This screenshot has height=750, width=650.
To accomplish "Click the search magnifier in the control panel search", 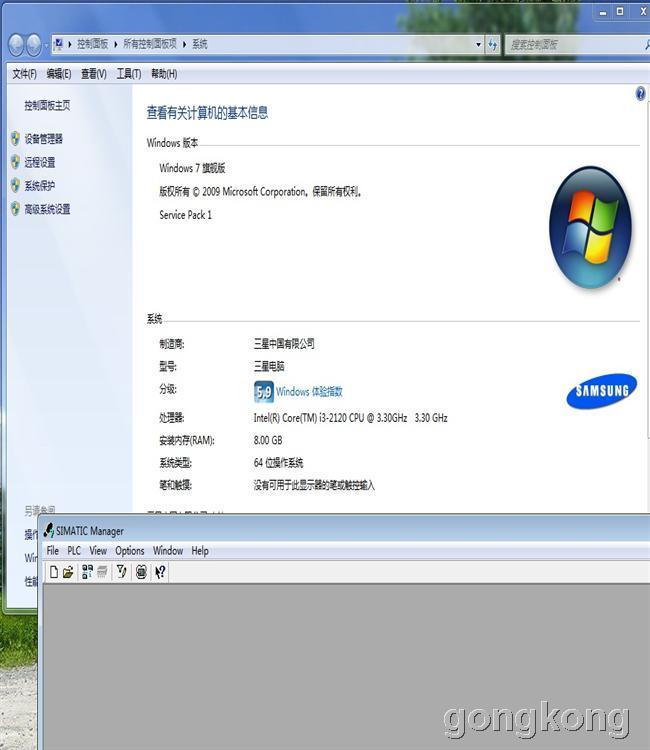I will (647, 45).
